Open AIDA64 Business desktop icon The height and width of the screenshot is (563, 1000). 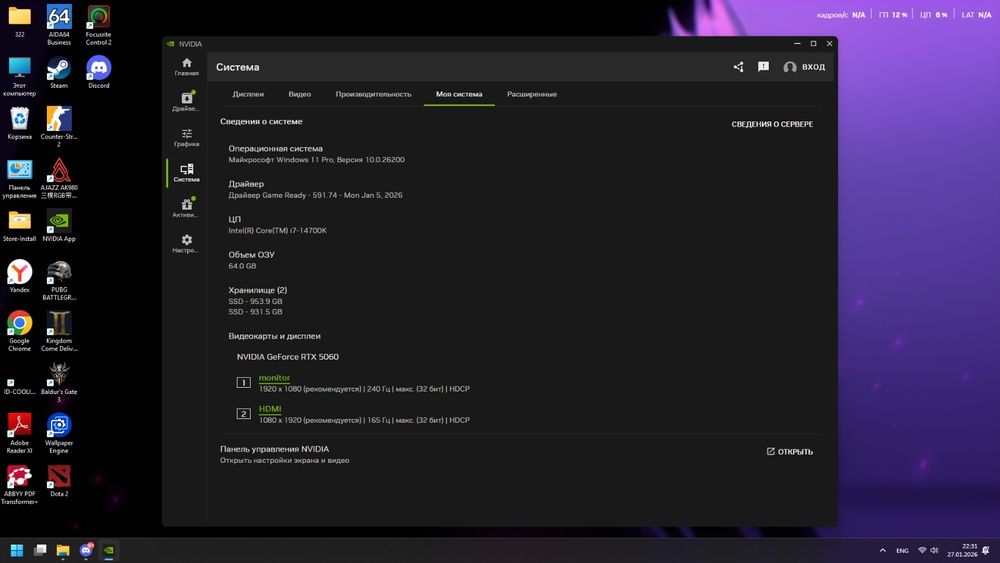pos(59,24)
